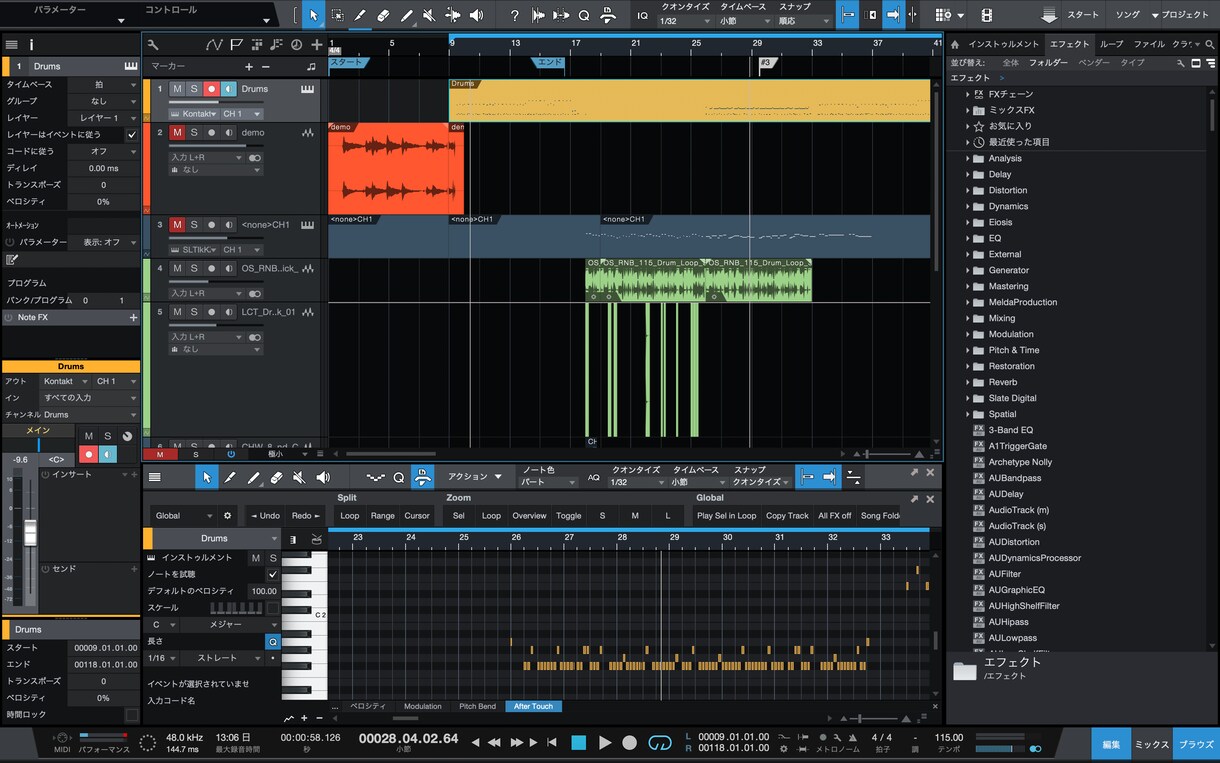The width and height of the screenshot is (1220, 763).
Task: Disarm record on the Drums track
Action: coord(211,89)
